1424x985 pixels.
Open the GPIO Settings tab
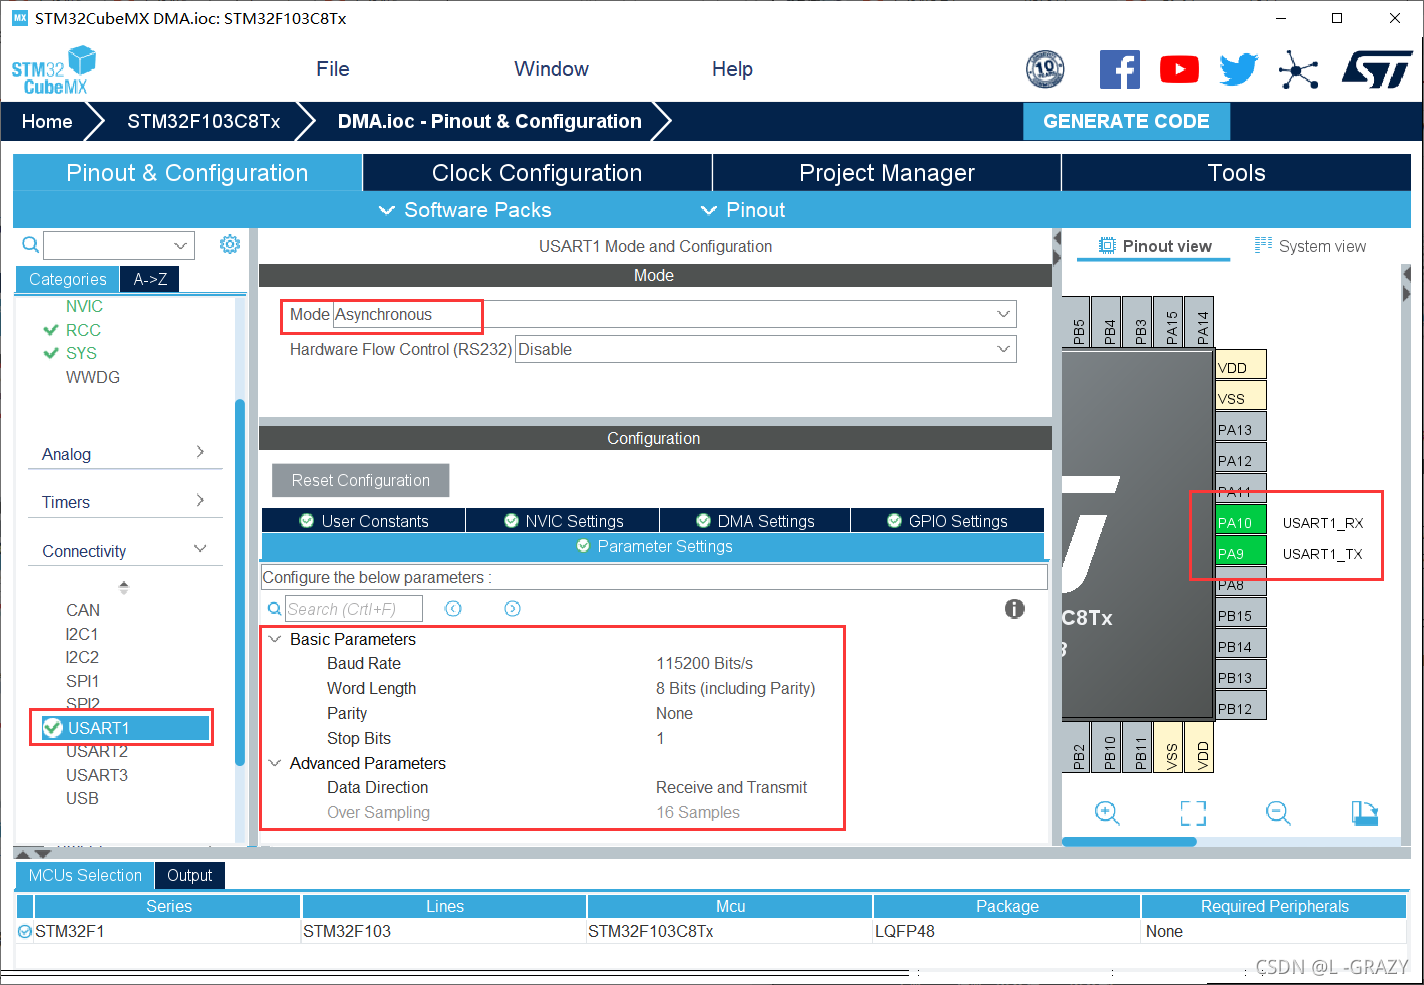948,521
